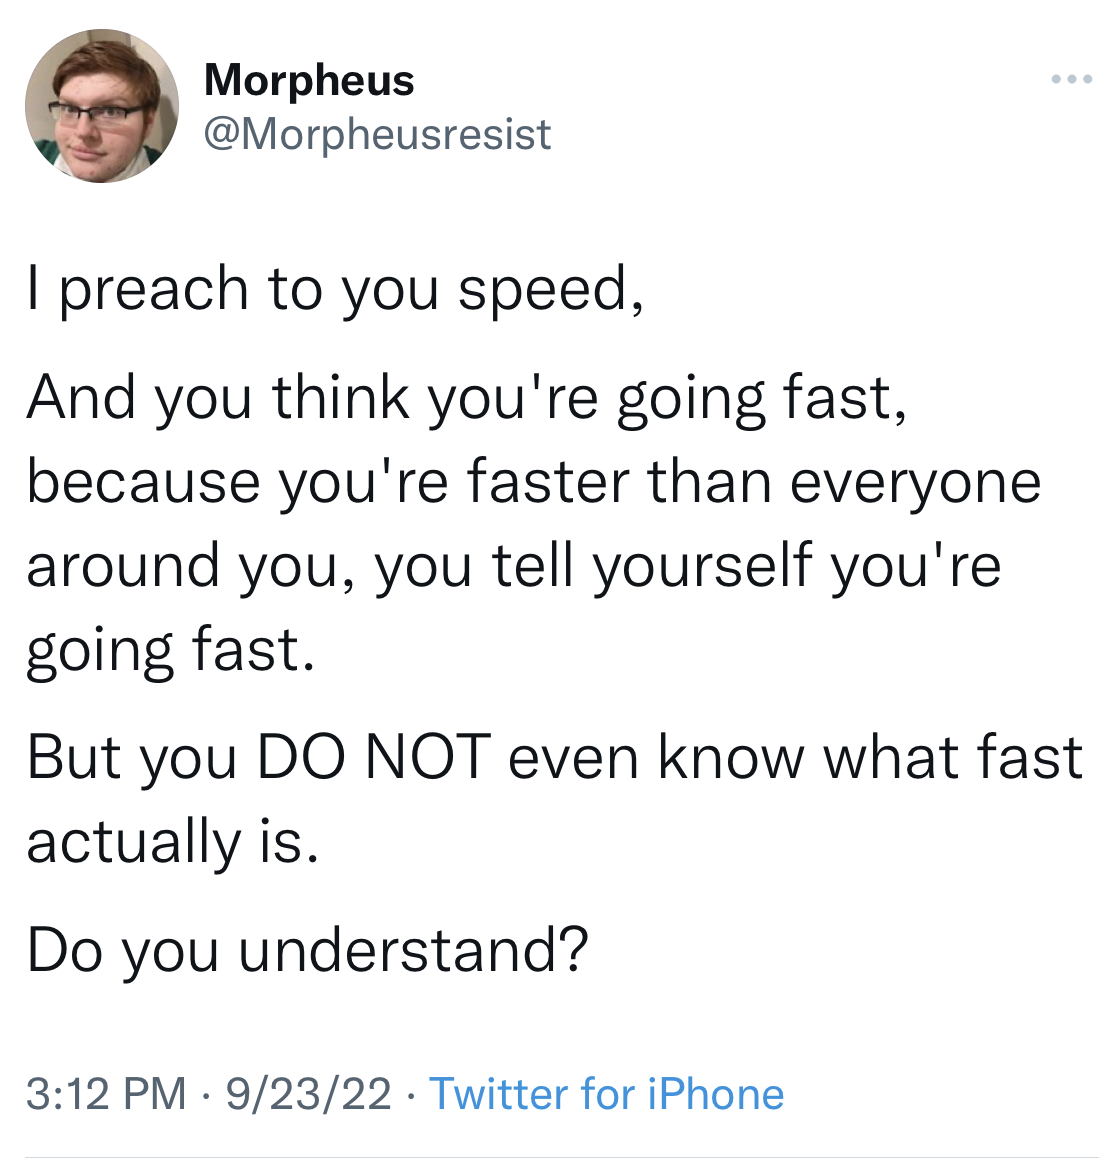The width and height of the screenshot is (1115, 1161).
Task: Click the line "I preach to you speed,"
Action: click(x=335, y=290)
